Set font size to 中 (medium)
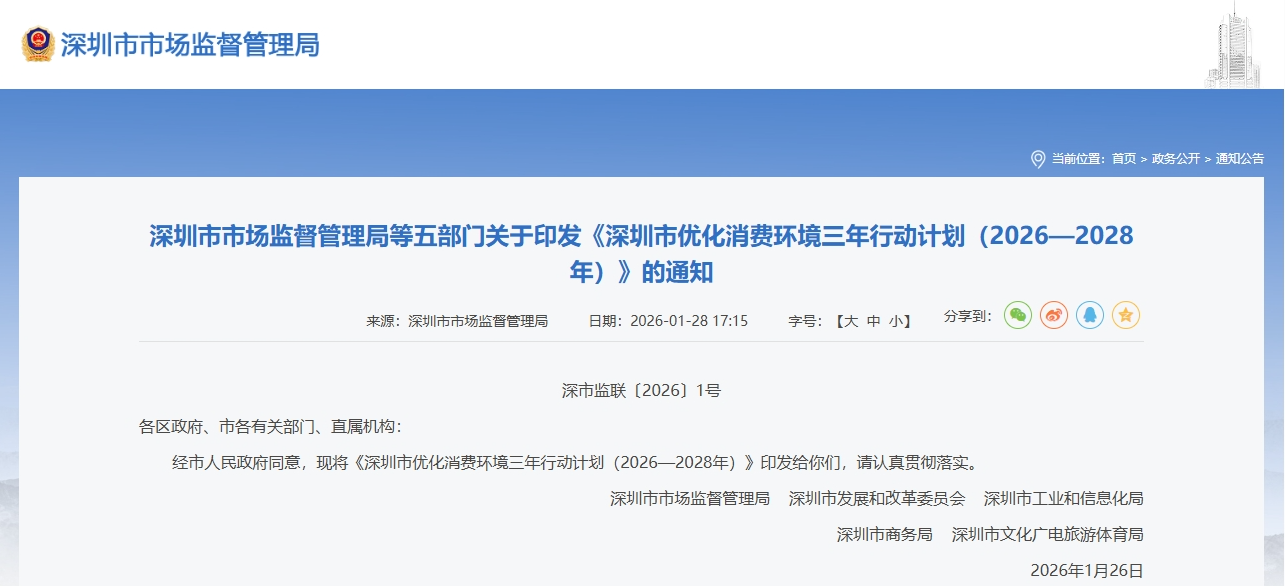Screen dimensions: 1285x586 click(x=873, y=321)
